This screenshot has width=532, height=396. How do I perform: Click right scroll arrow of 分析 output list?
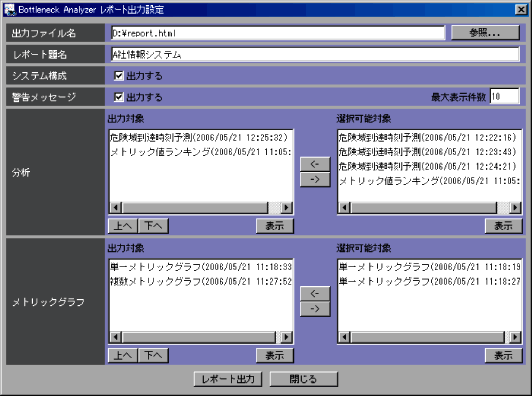287,207
